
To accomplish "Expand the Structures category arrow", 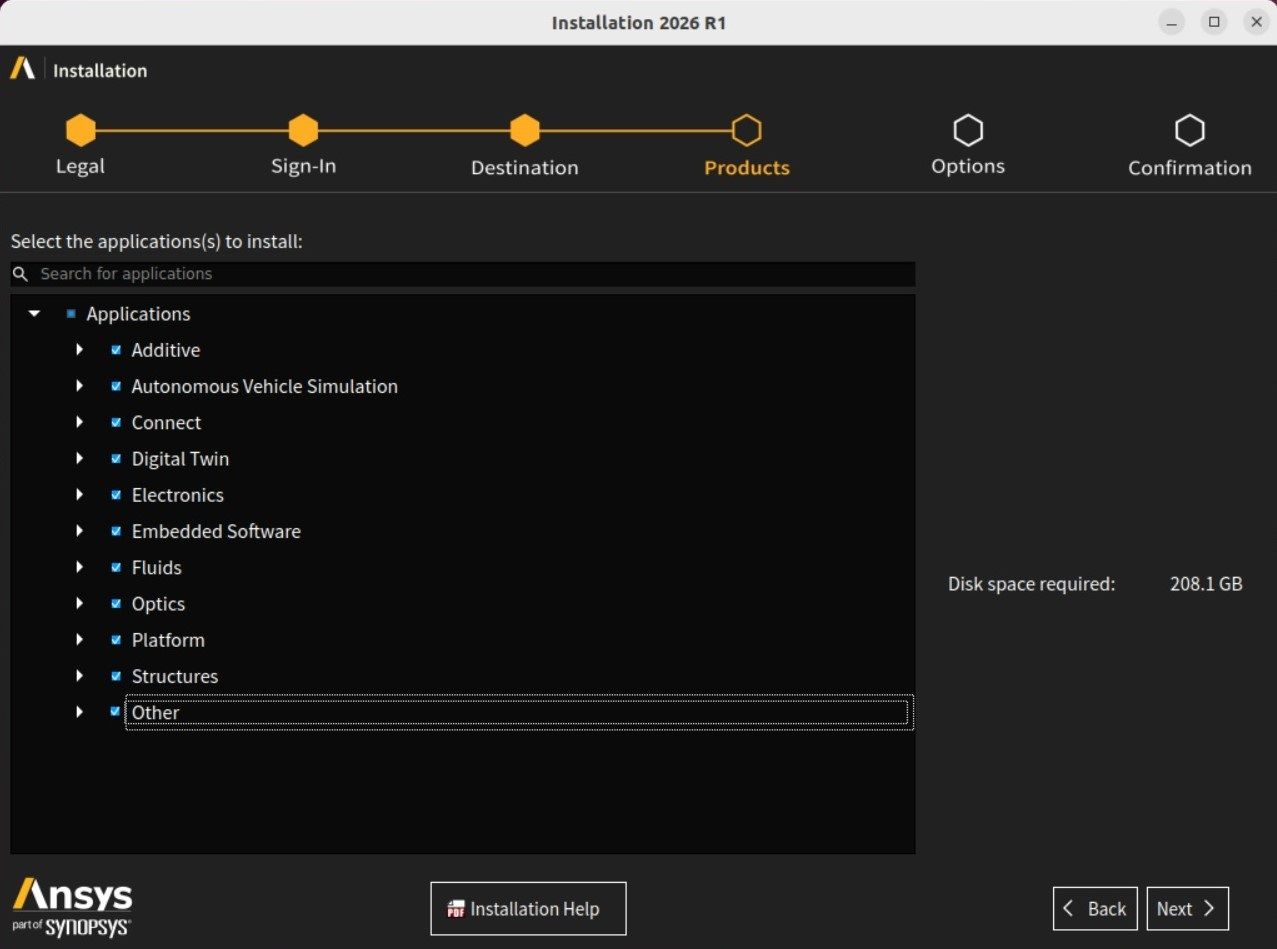I will click(x=80, y=676).
